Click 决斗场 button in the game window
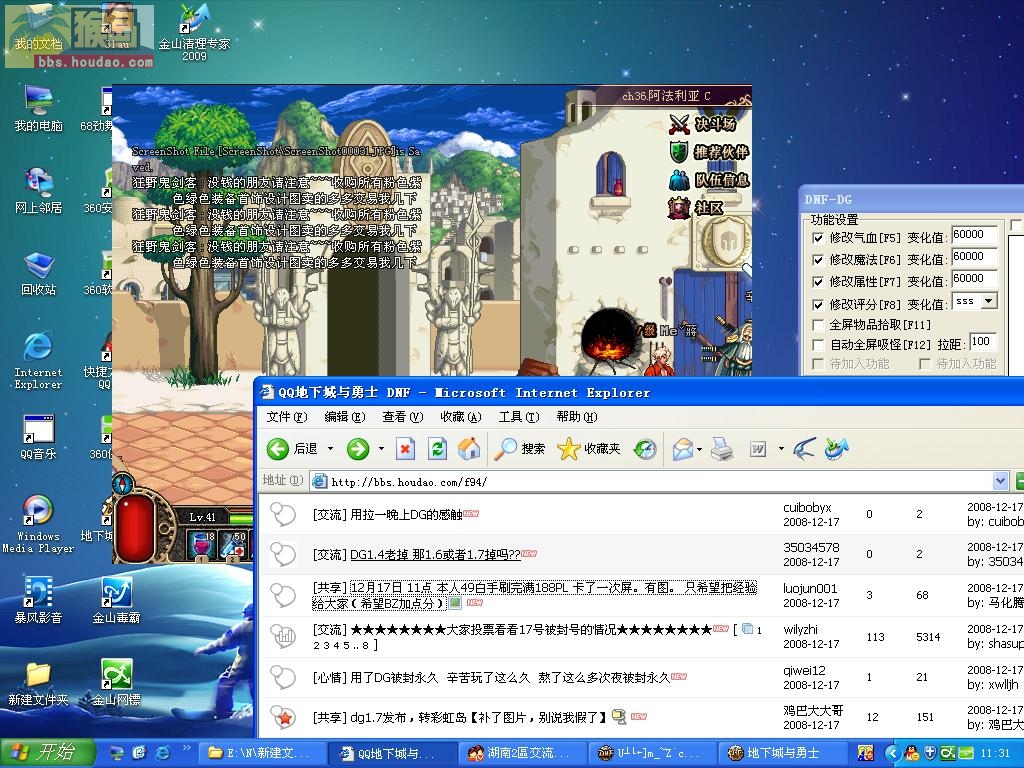 point(703,123)
